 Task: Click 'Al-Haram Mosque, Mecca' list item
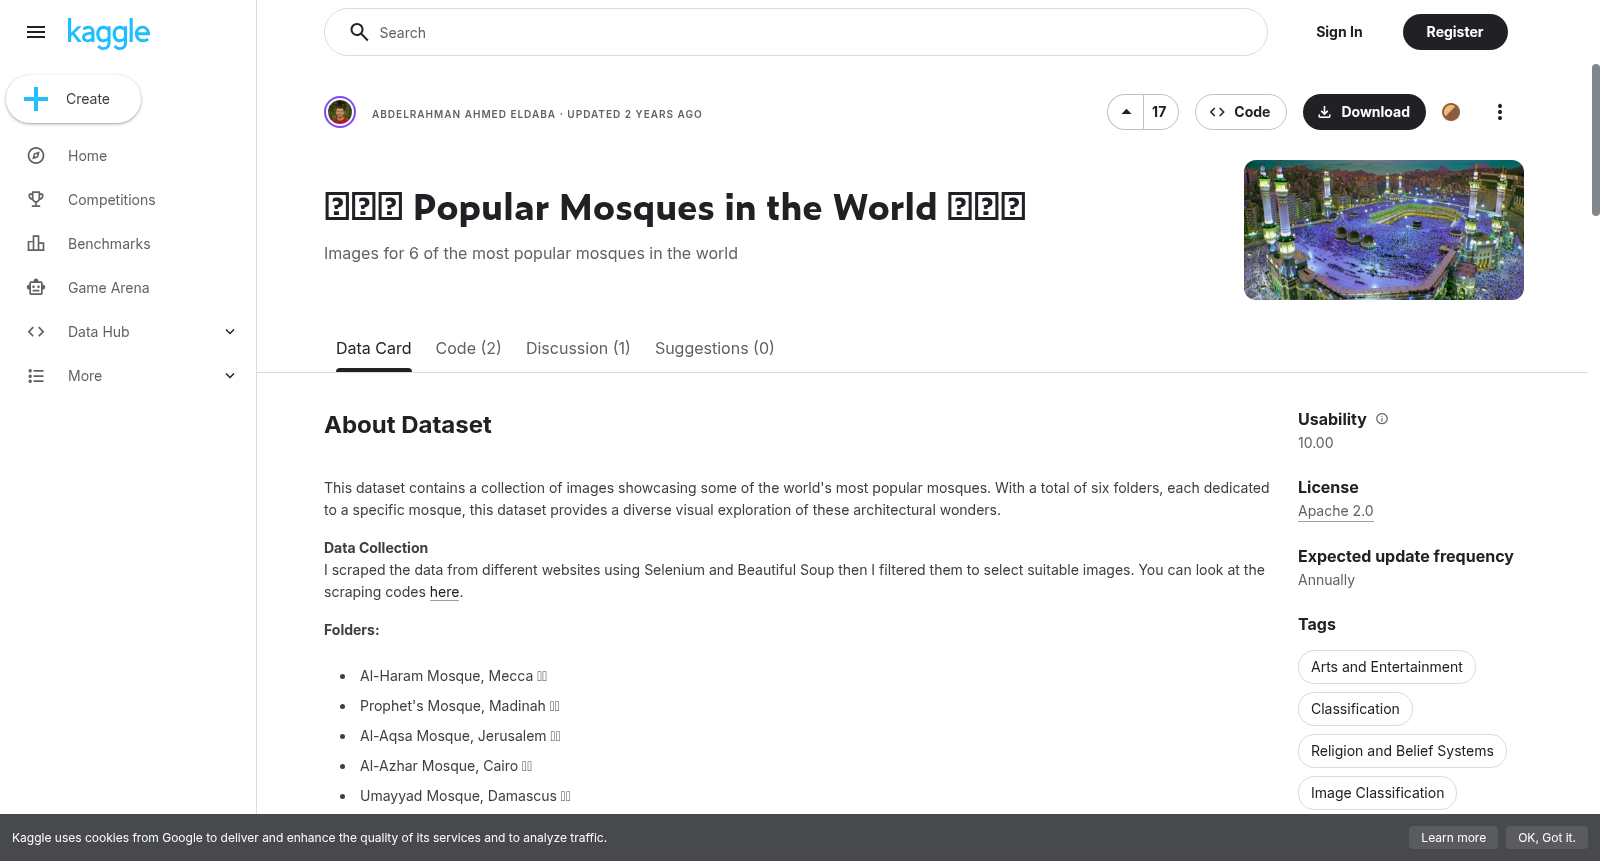pyautogui.click(x=453, y=676)
